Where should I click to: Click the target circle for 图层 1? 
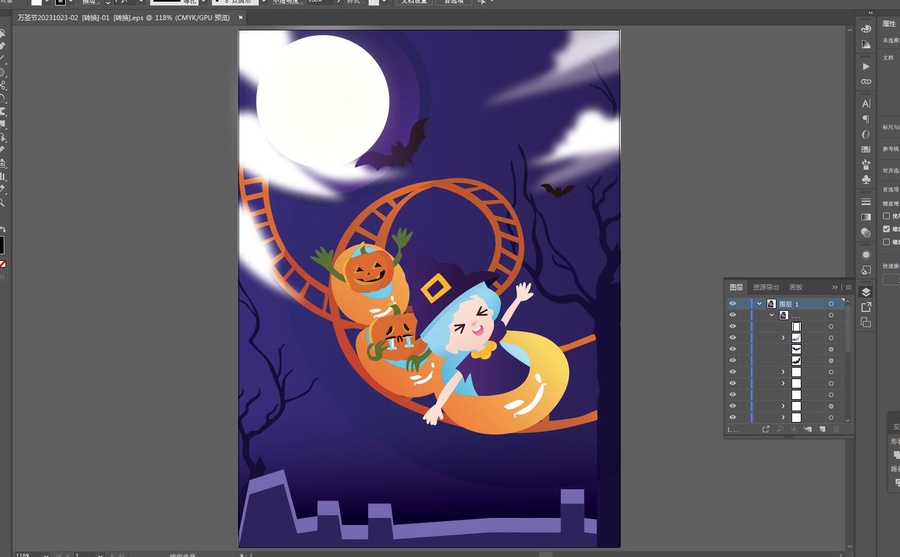click(x=831, y=304)
